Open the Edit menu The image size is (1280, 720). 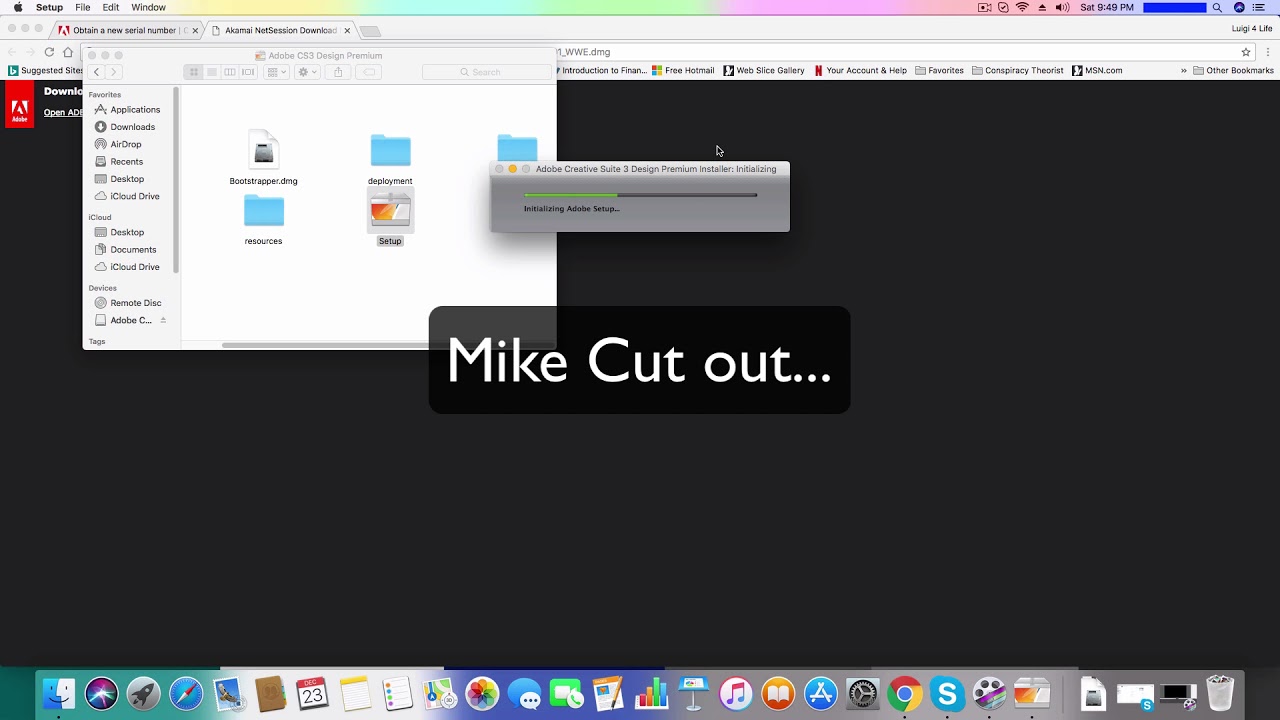111,7
